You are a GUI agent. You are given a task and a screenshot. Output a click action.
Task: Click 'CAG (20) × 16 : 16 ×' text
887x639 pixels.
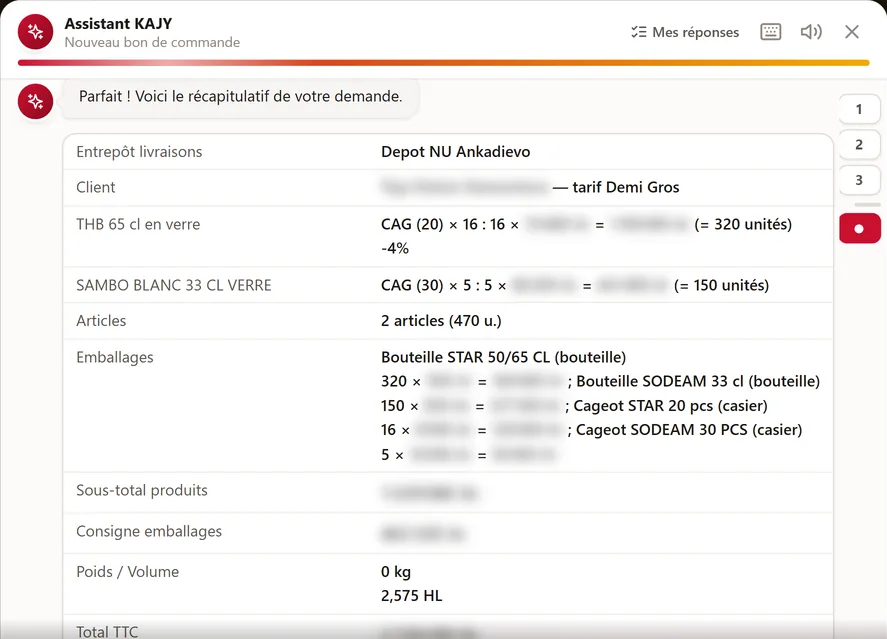tap(450, 224)
